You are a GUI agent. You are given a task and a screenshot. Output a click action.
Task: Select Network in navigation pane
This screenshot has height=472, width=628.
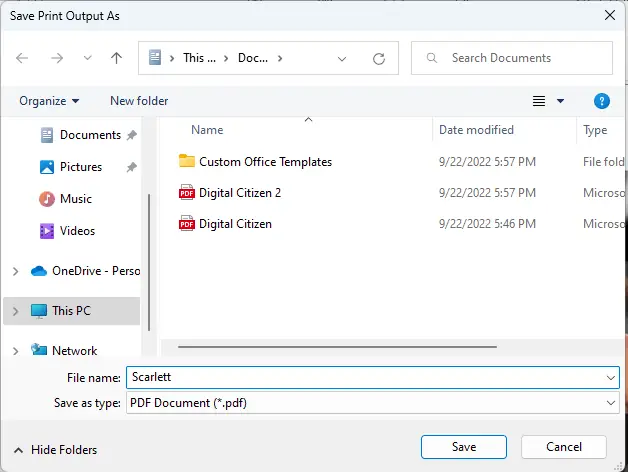tap(74, 351)
